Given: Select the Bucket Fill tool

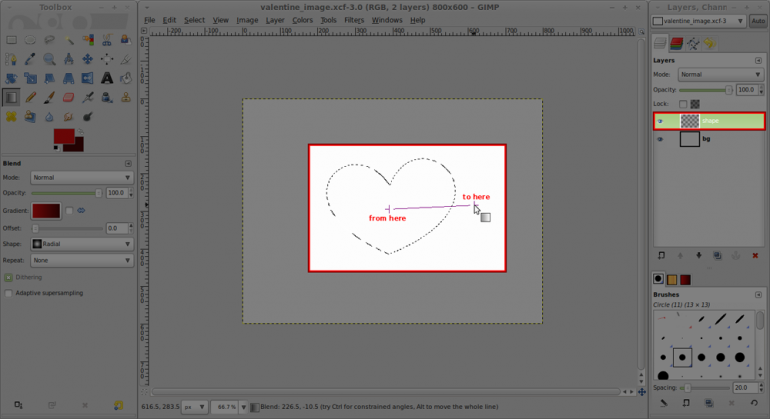Looking at the screenshot, I should 126,78.
